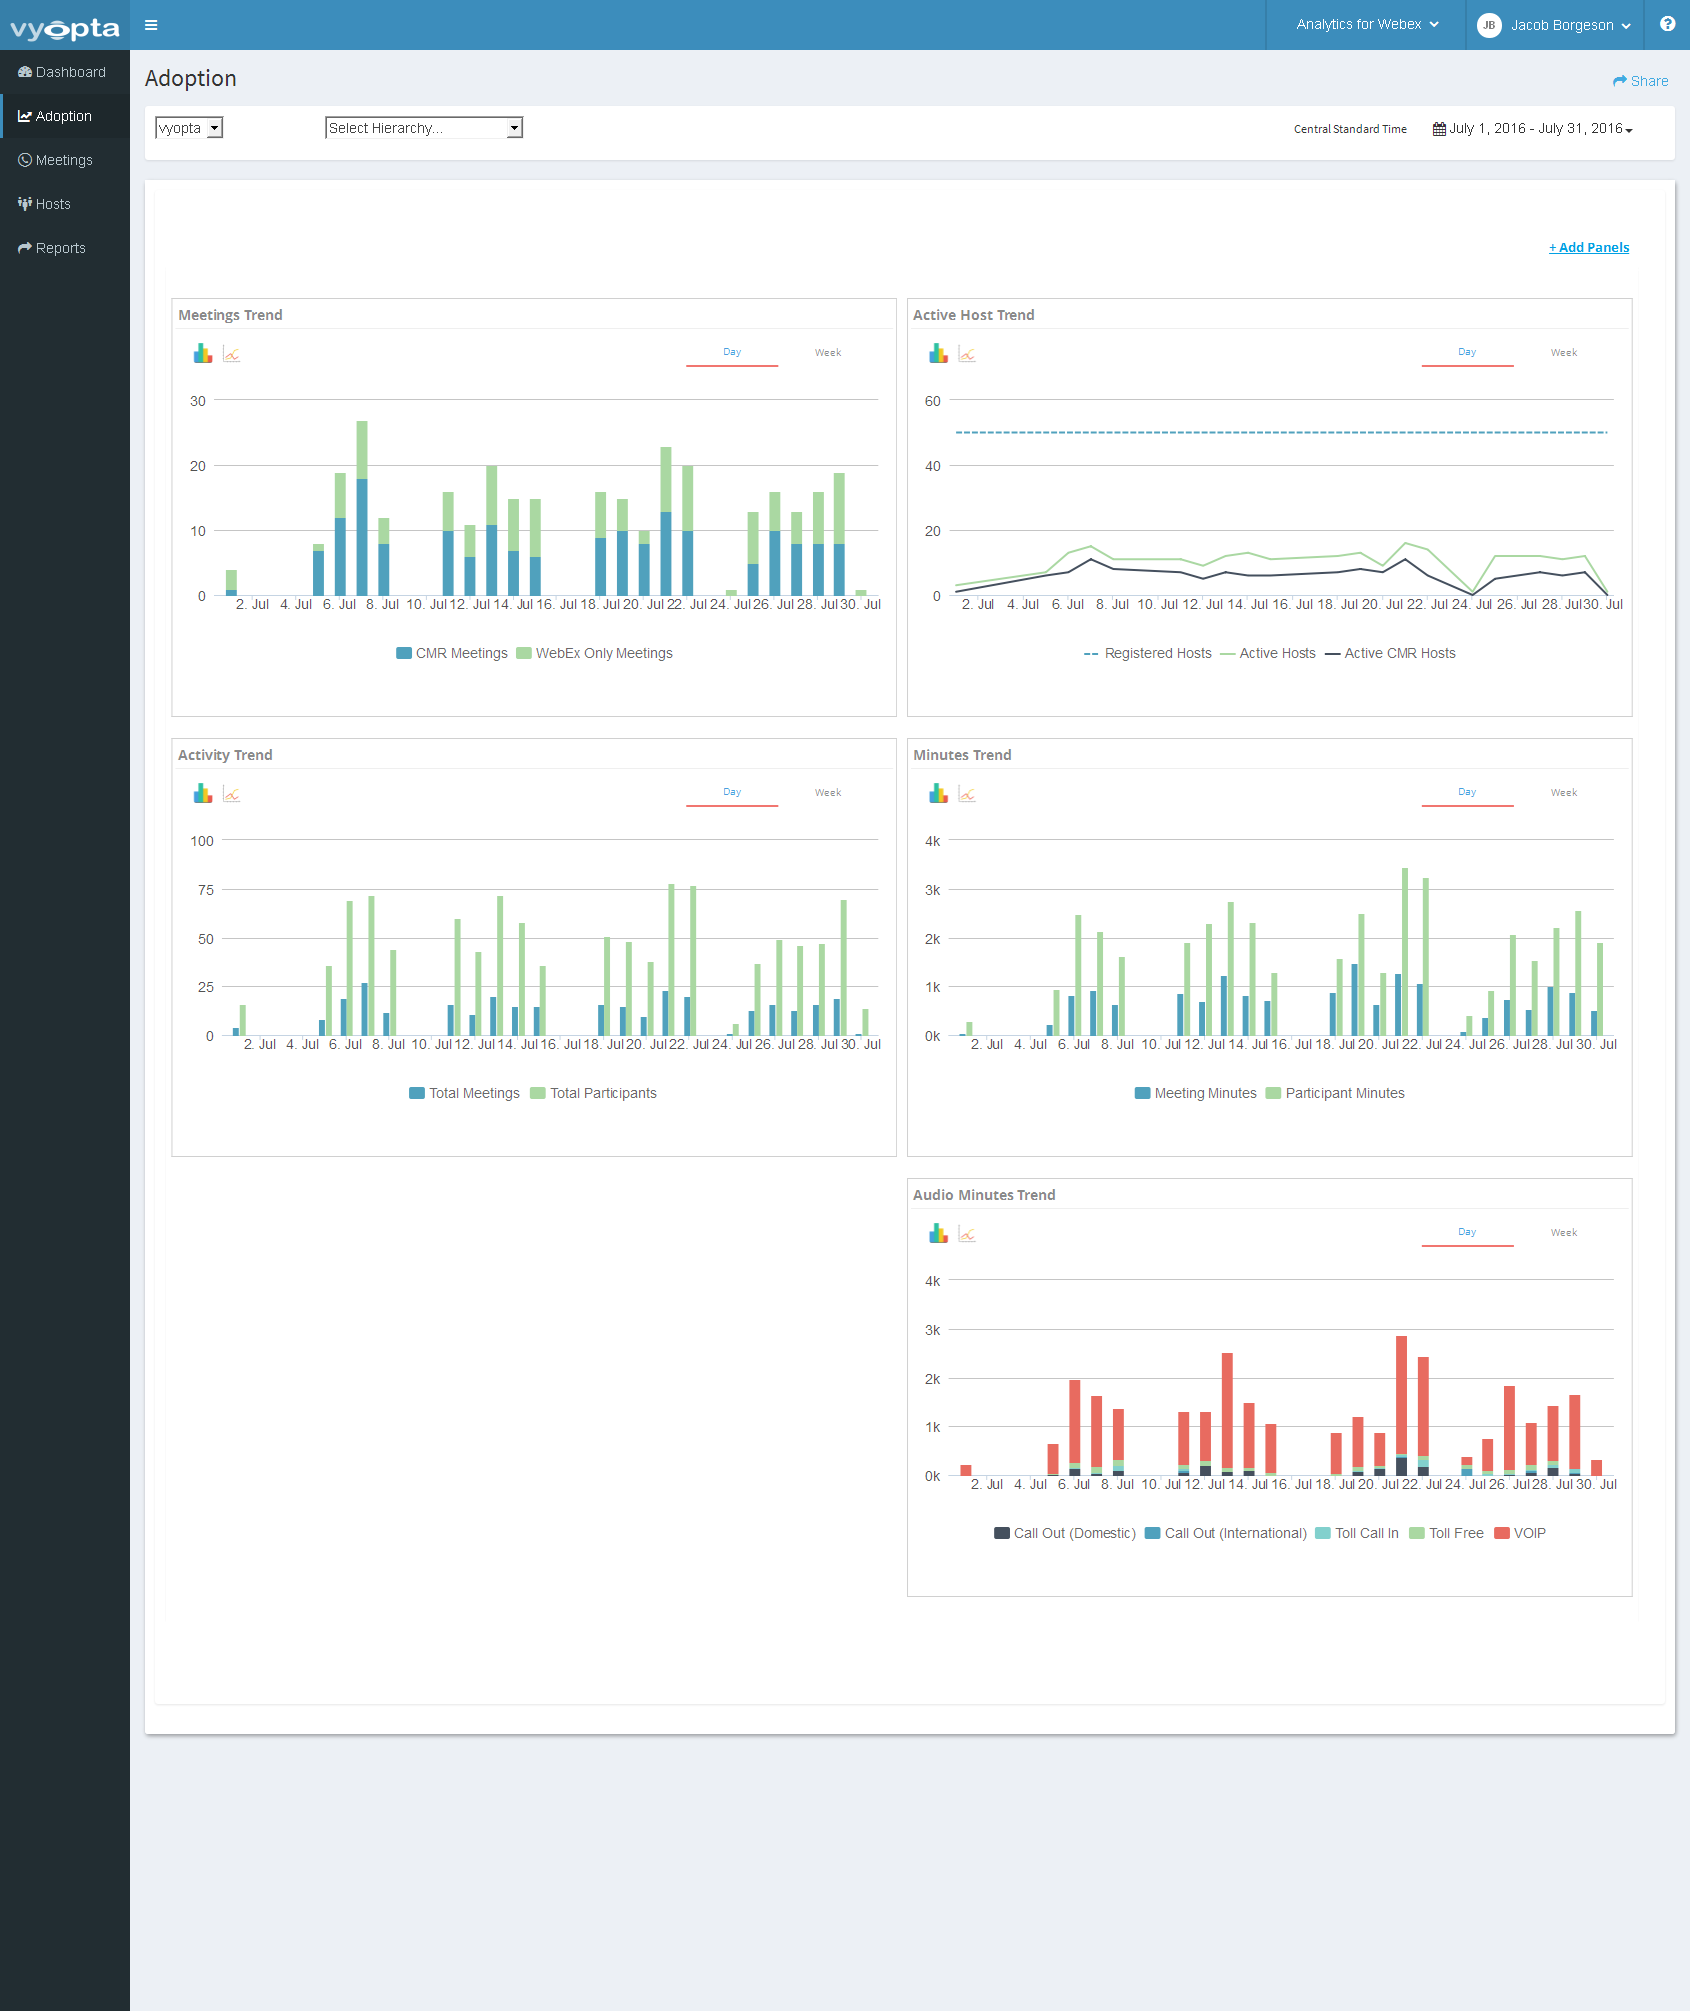
Task: Click the Add Panels link
Action: [1589, 247]
